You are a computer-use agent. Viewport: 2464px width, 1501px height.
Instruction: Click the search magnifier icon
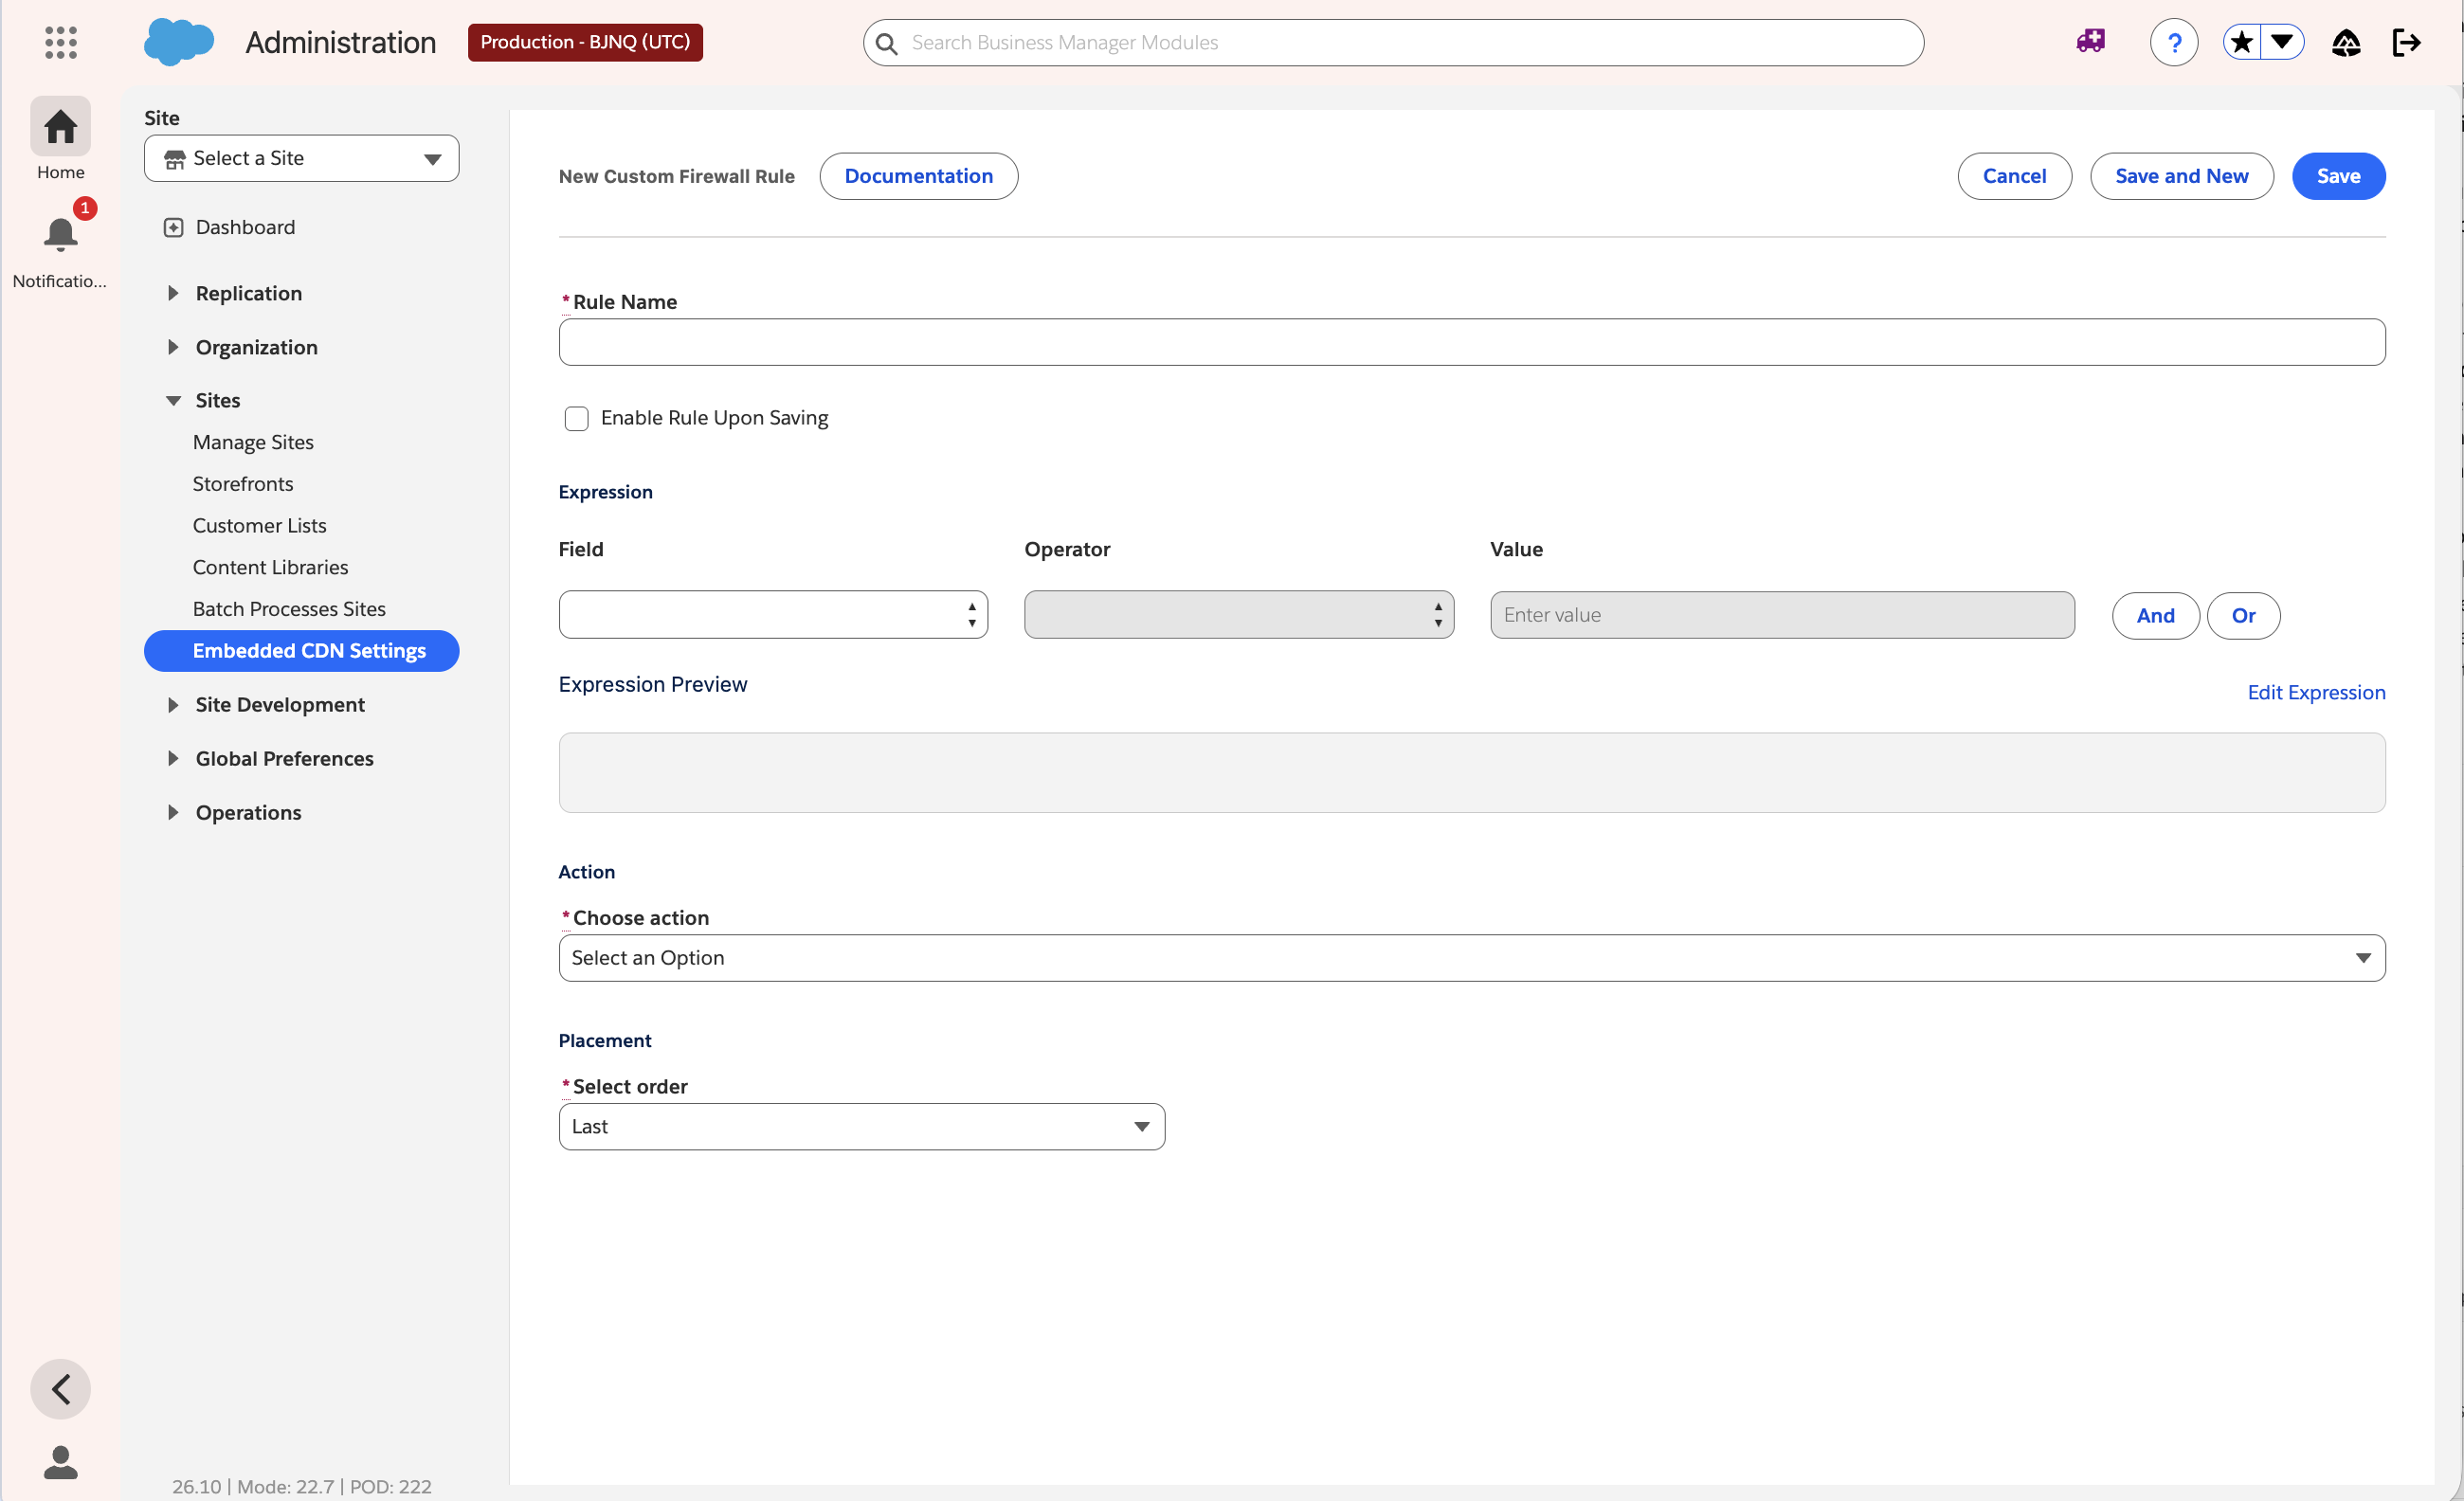(886, 43)
